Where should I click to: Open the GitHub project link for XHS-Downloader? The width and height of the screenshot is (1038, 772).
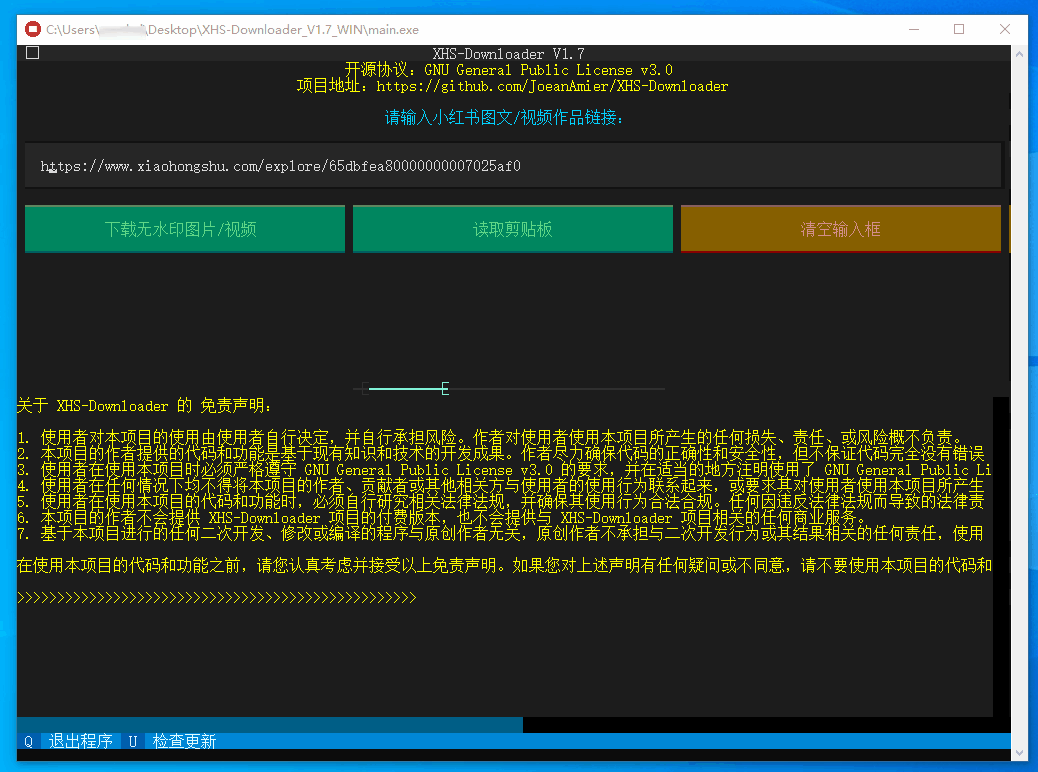tap(555, 86)
